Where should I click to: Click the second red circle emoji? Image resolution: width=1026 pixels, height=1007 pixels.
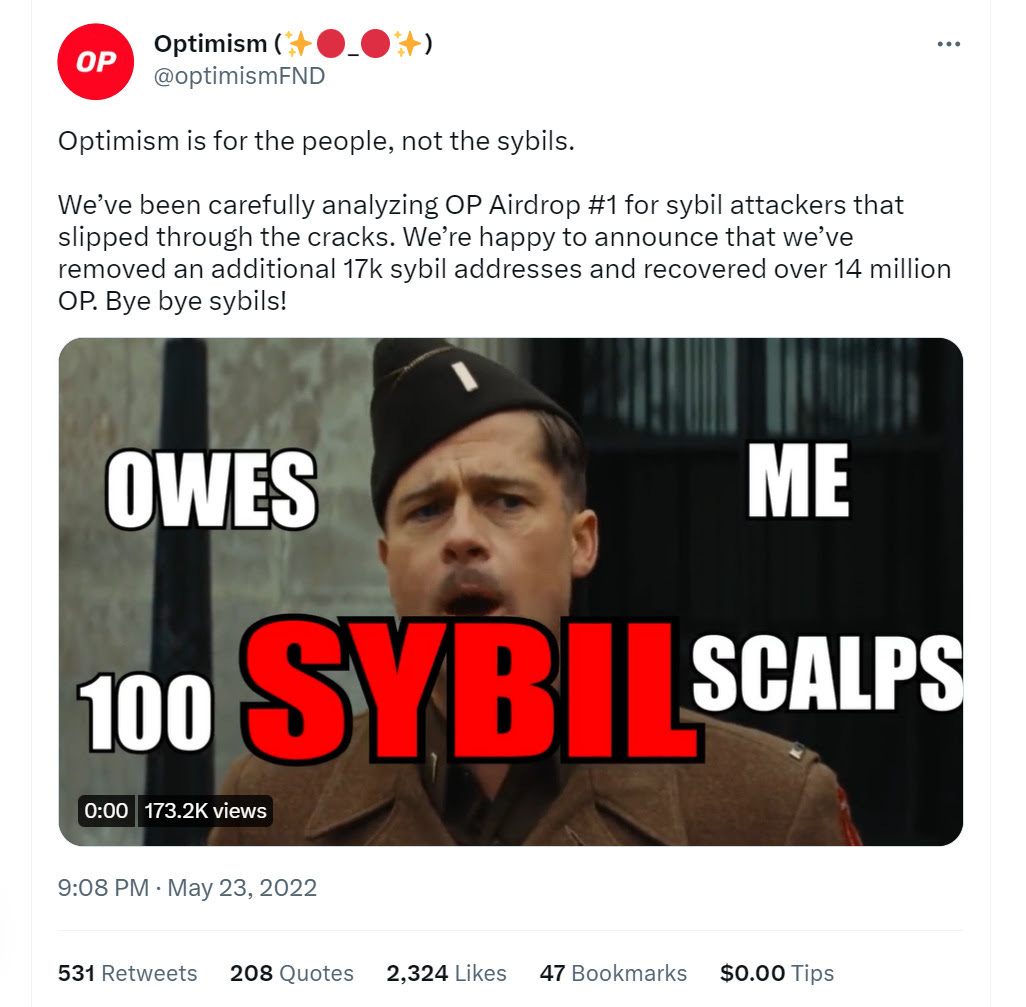376,44
